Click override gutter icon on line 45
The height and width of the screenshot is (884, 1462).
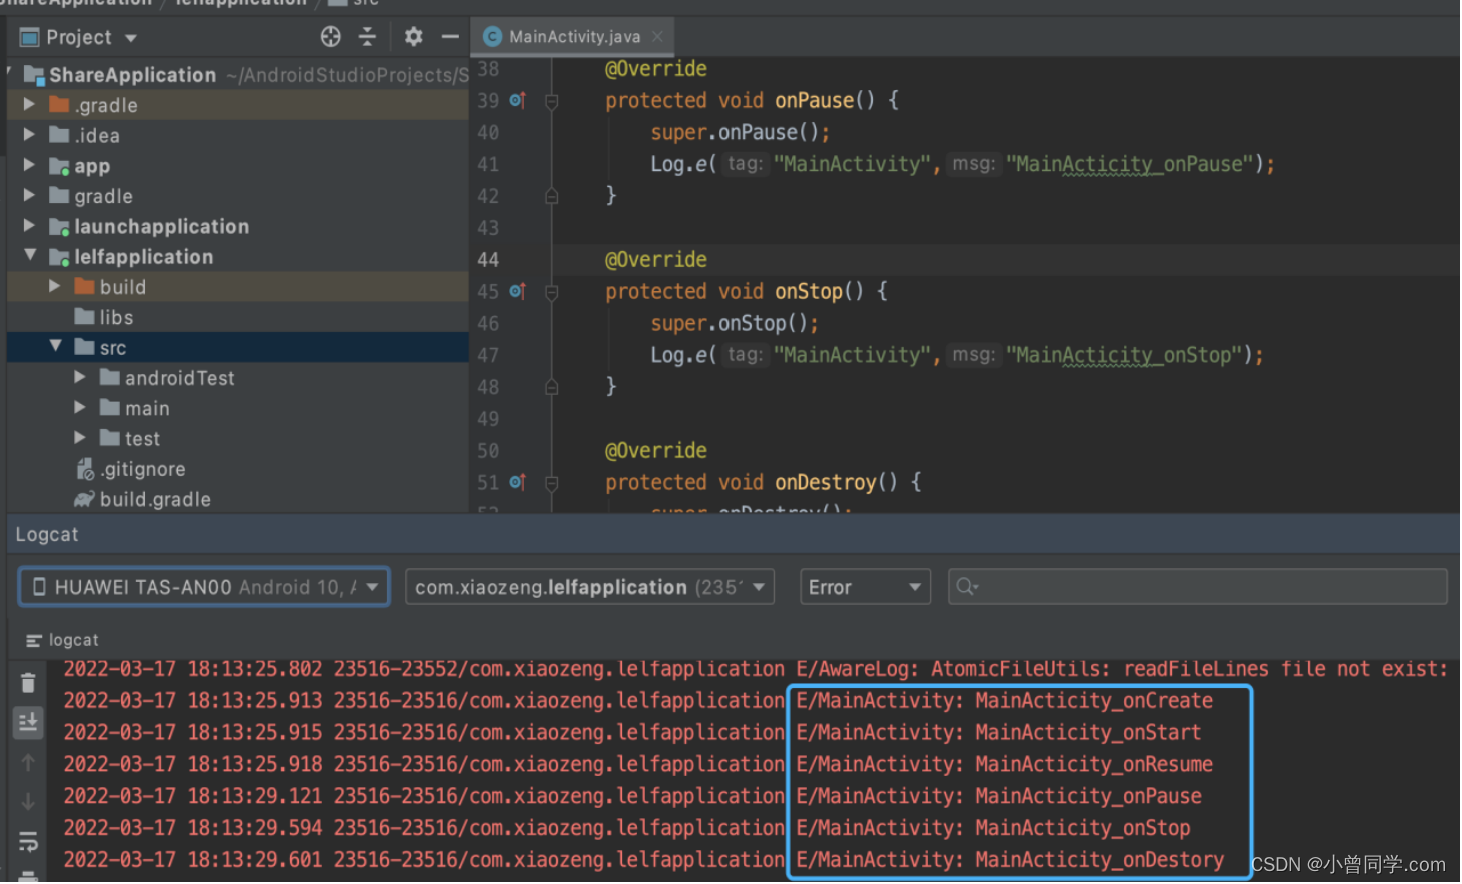tap(517, 291)
